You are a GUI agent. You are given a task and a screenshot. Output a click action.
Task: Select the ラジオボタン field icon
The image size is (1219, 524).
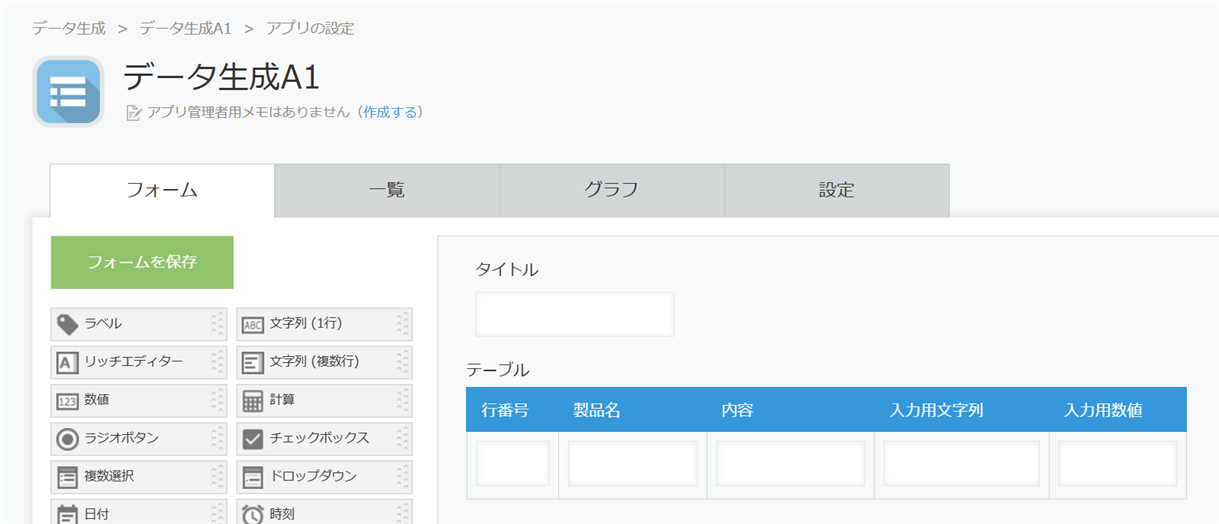(67, 438)
